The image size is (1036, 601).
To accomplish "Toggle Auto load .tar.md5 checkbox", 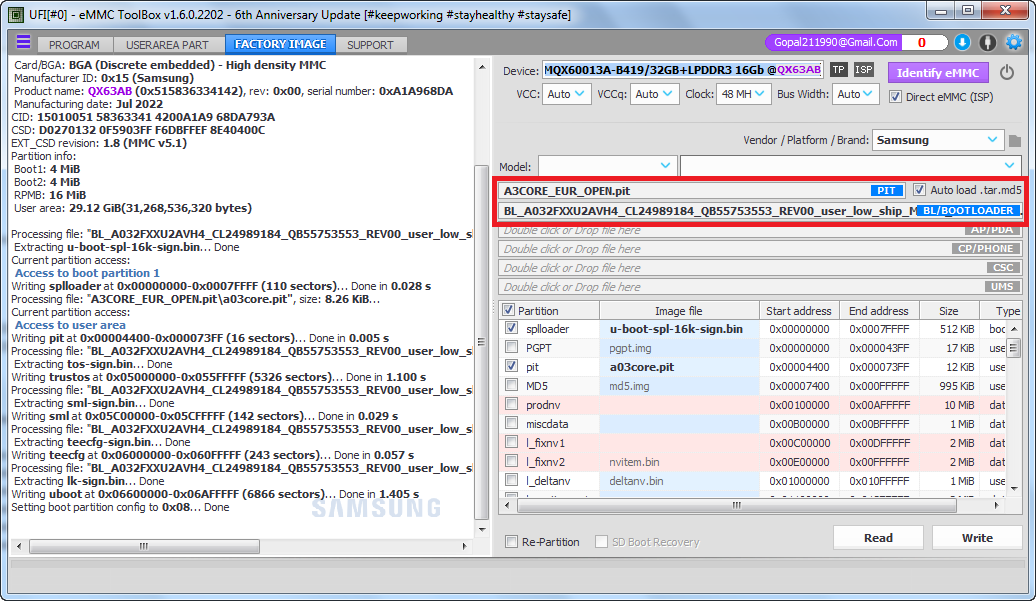I will click(x=919, y=190).
